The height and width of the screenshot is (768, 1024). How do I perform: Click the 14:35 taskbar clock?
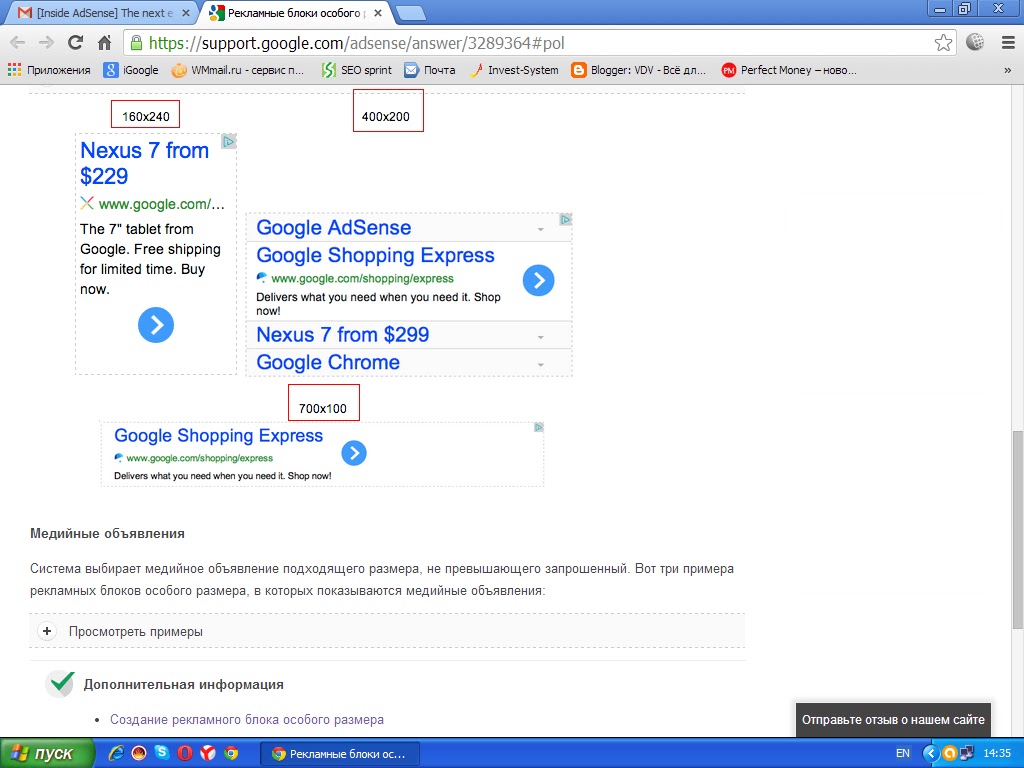997,753
